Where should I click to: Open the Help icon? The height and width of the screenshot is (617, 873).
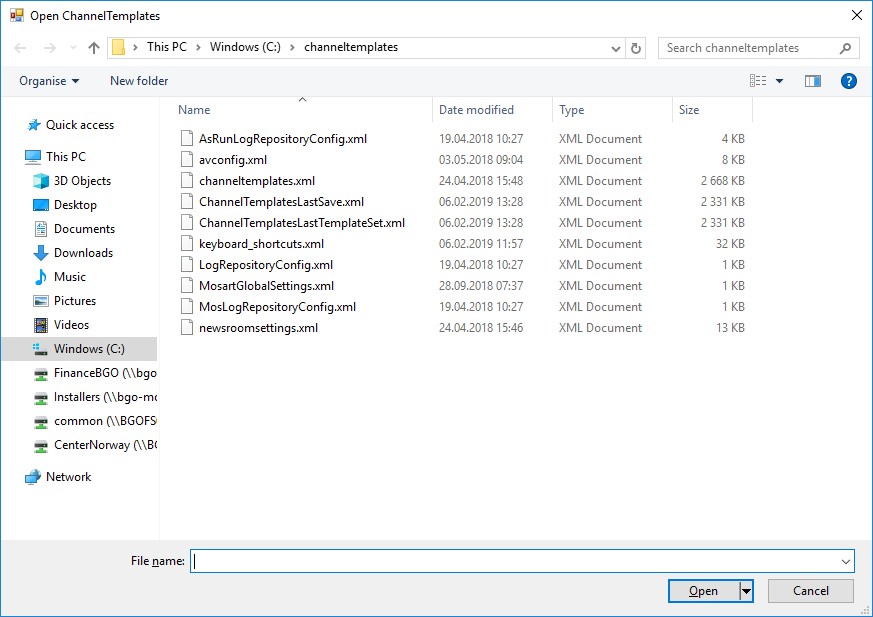(849, 81)
